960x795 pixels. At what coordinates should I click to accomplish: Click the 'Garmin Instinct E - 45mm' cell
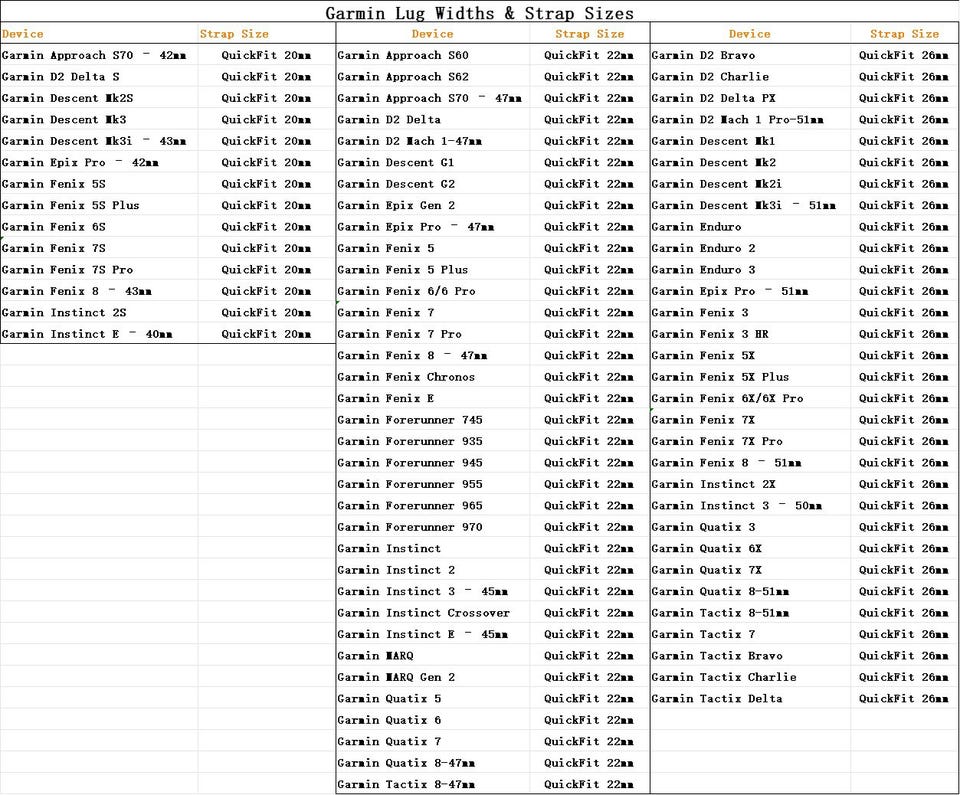[x=433, y=634]
